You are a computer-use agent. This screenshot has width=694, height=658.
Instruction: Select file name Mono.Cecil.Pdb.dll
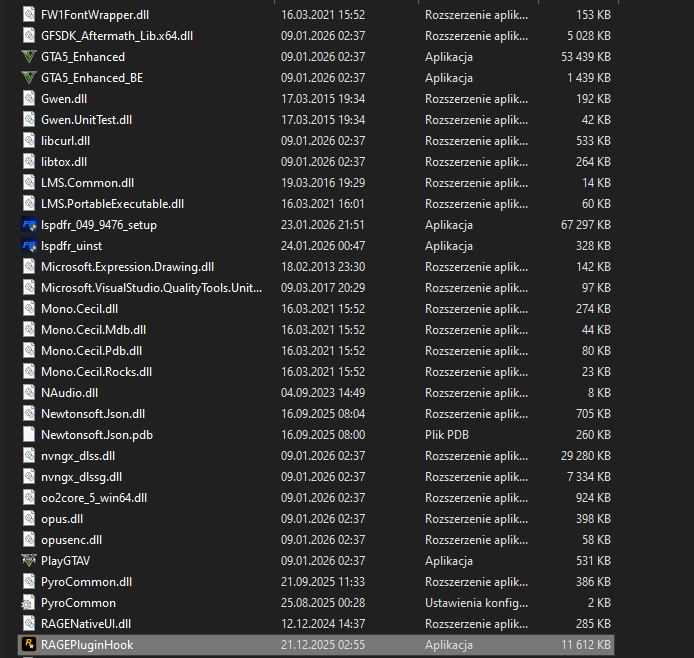[x=92, y=350]
